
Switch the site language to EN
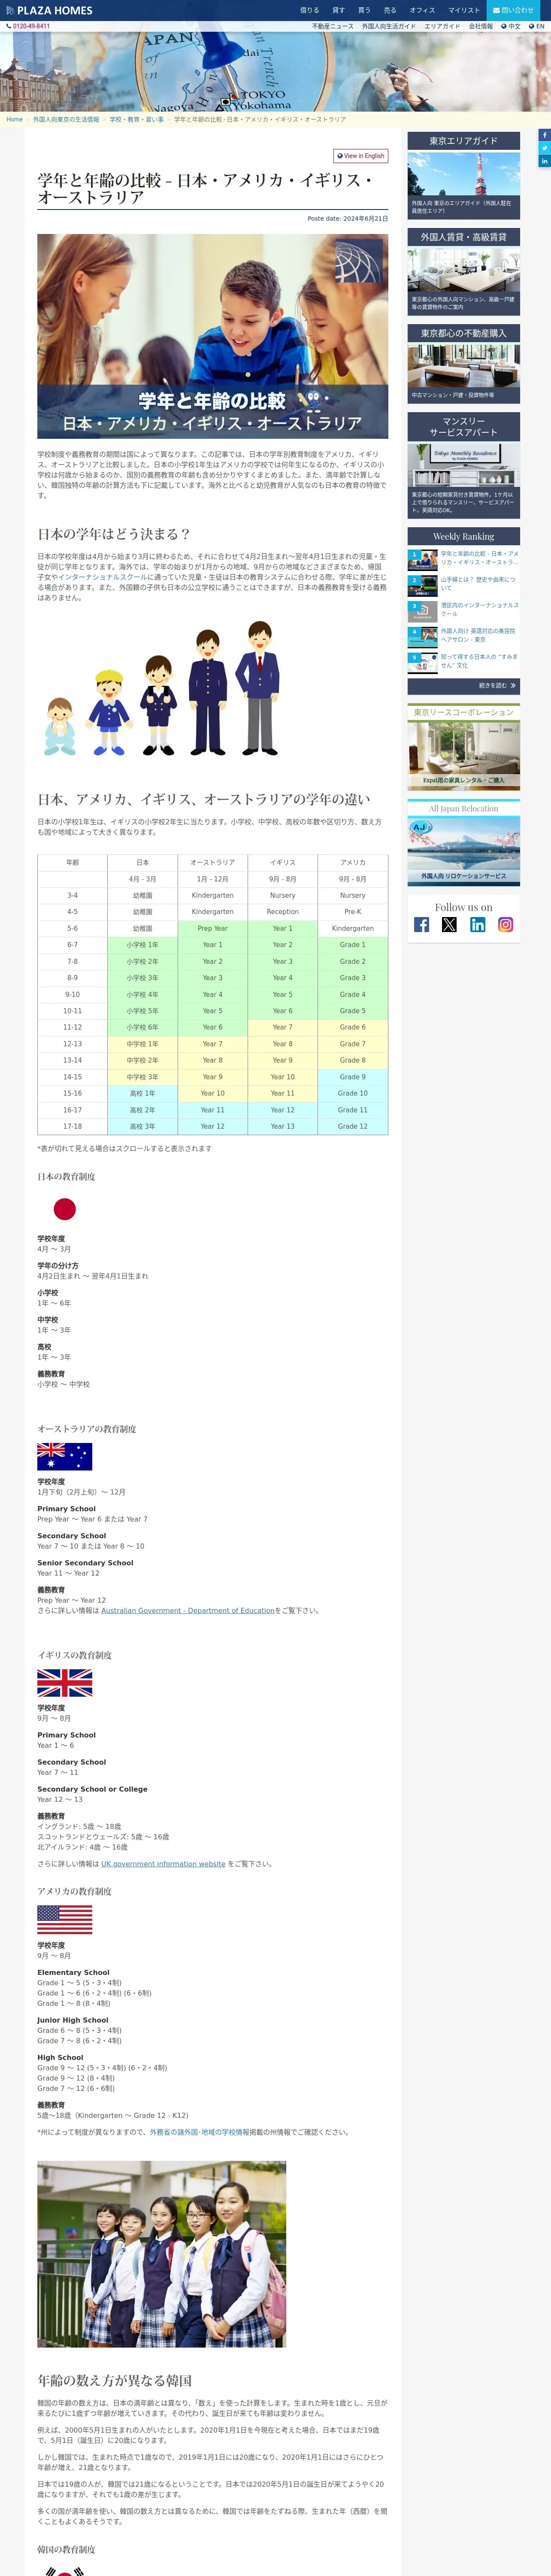pos(537,26)
